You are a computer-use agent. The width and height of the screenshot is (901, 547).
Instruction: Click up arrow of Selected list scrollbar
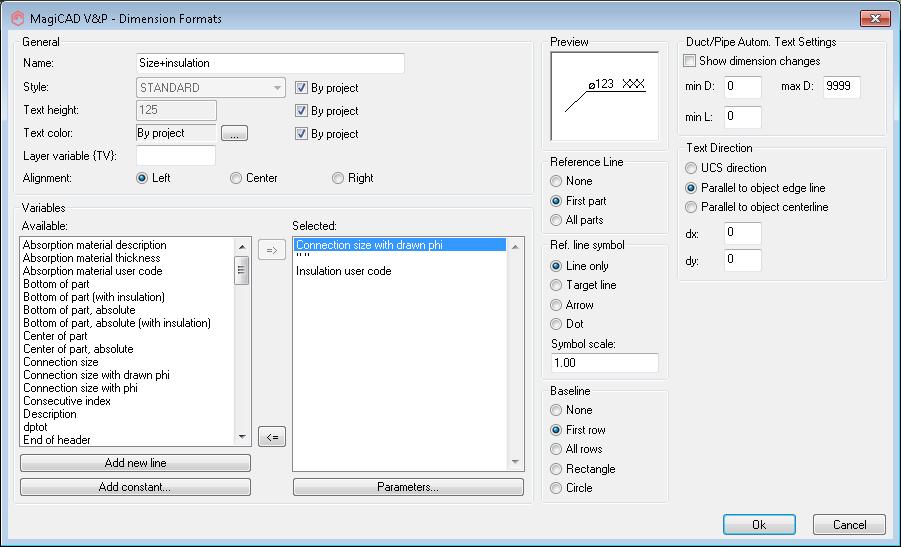click(515, 246)
